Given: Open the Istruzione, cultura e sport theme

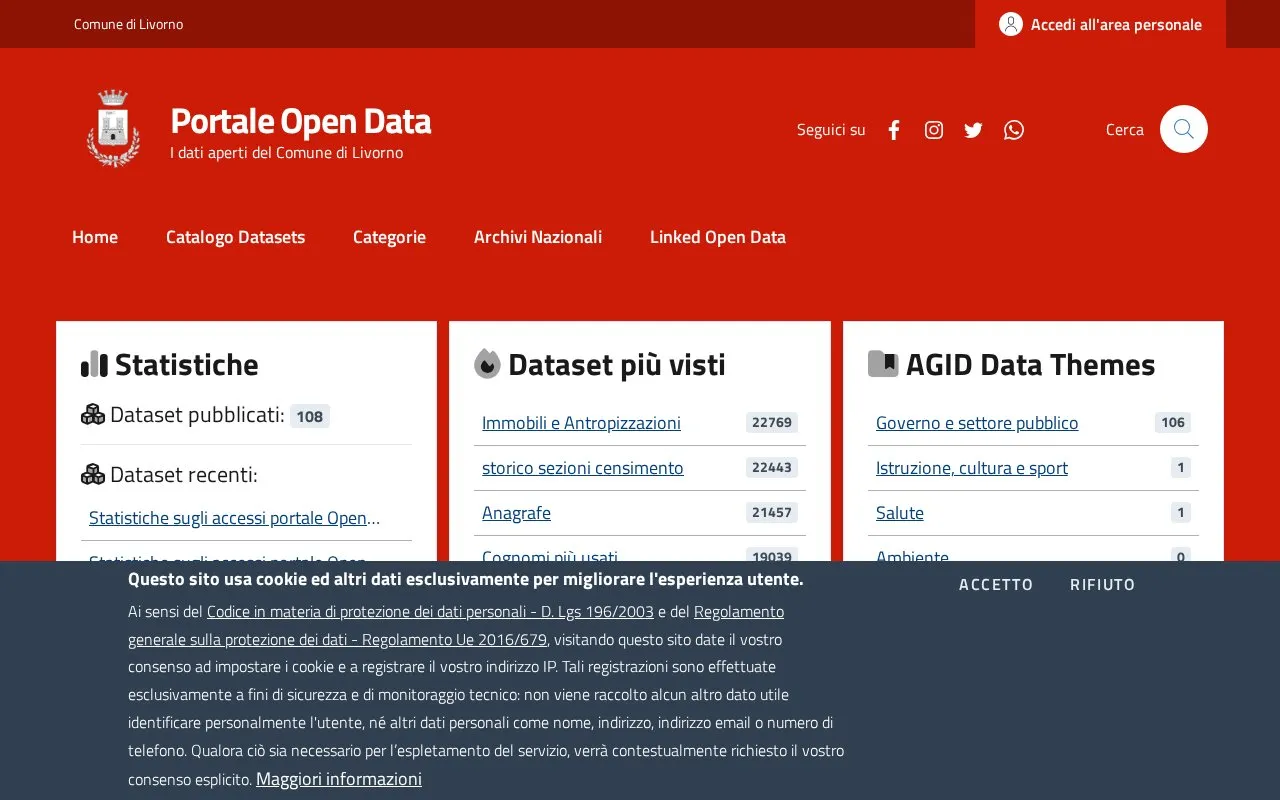Looking at the screenshot, I should coord(972,468).
